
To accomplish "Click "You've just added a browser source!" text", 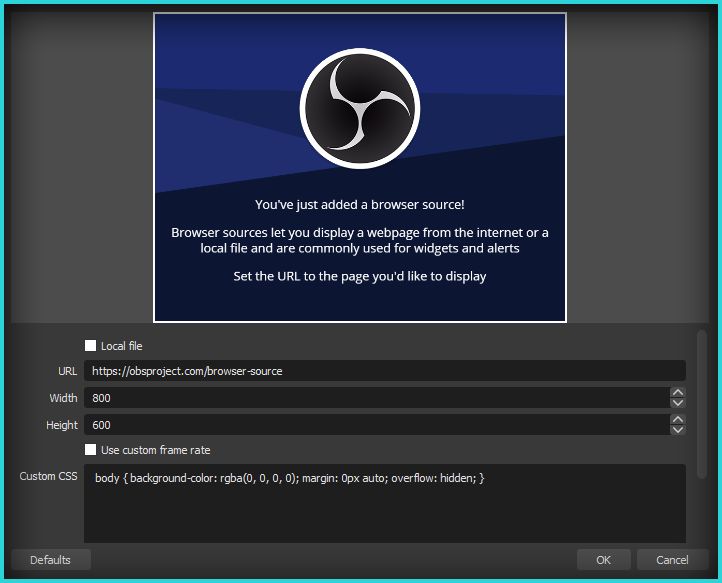I will [360, 204].
